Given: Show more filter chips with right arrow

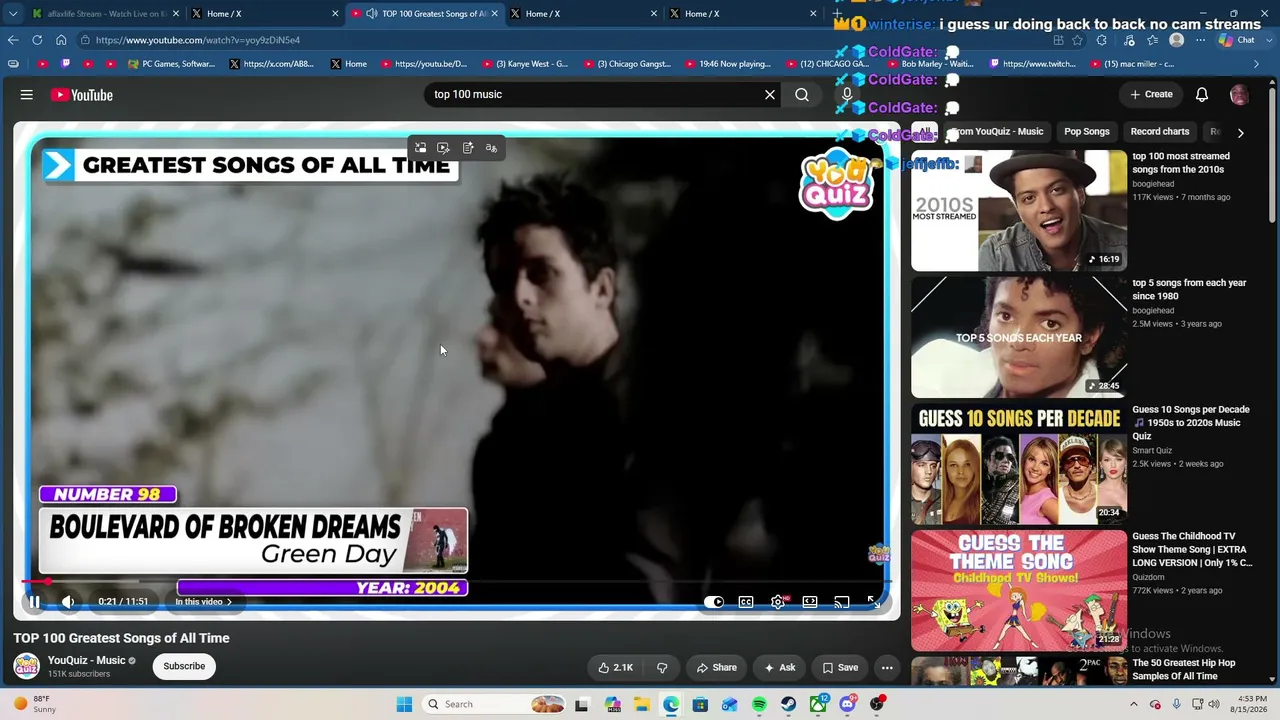Looking at the screenshot, I should (x=1240, y=132).
